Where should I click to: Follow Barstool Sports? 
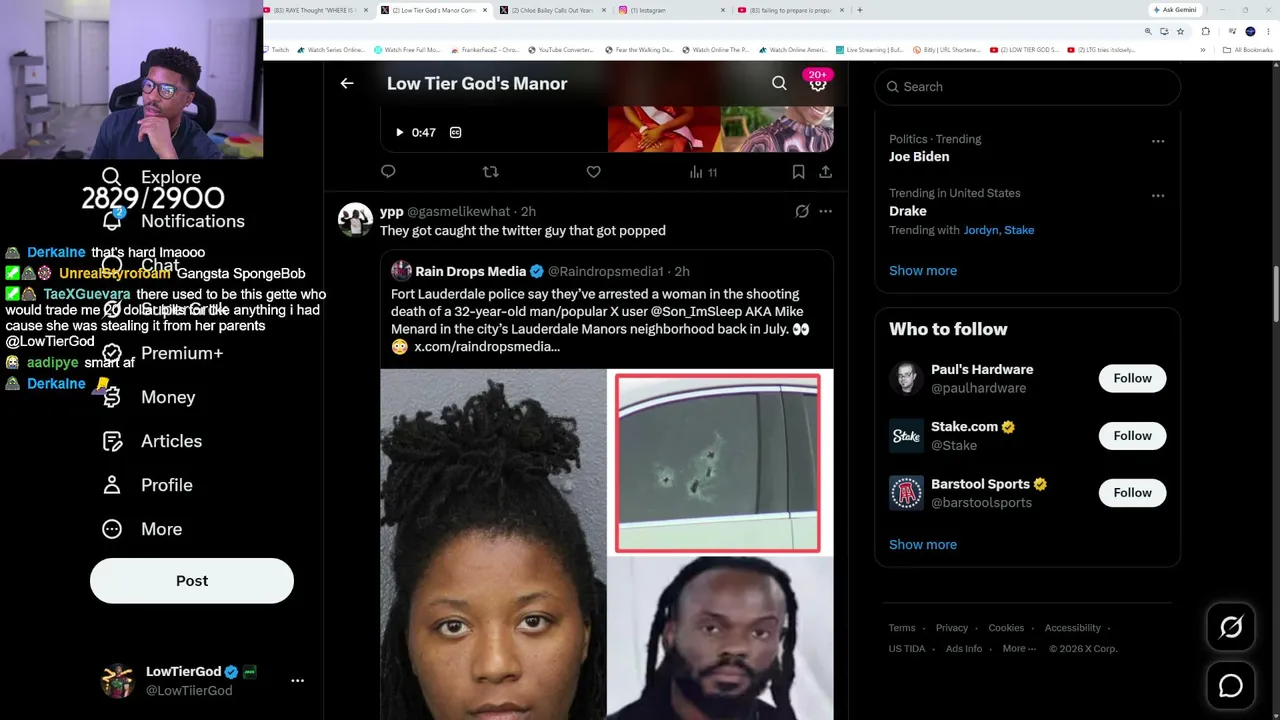(1132, 492)
